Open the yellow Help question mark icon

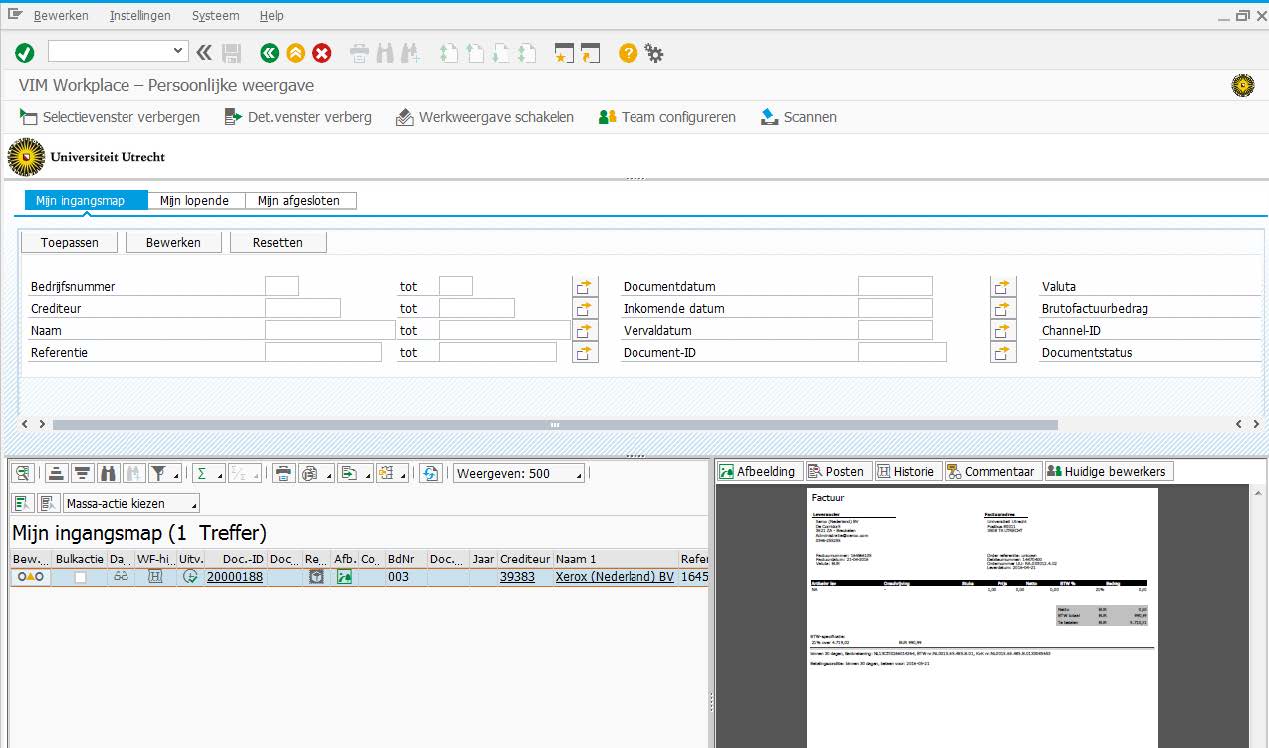(x=627, y=53)
